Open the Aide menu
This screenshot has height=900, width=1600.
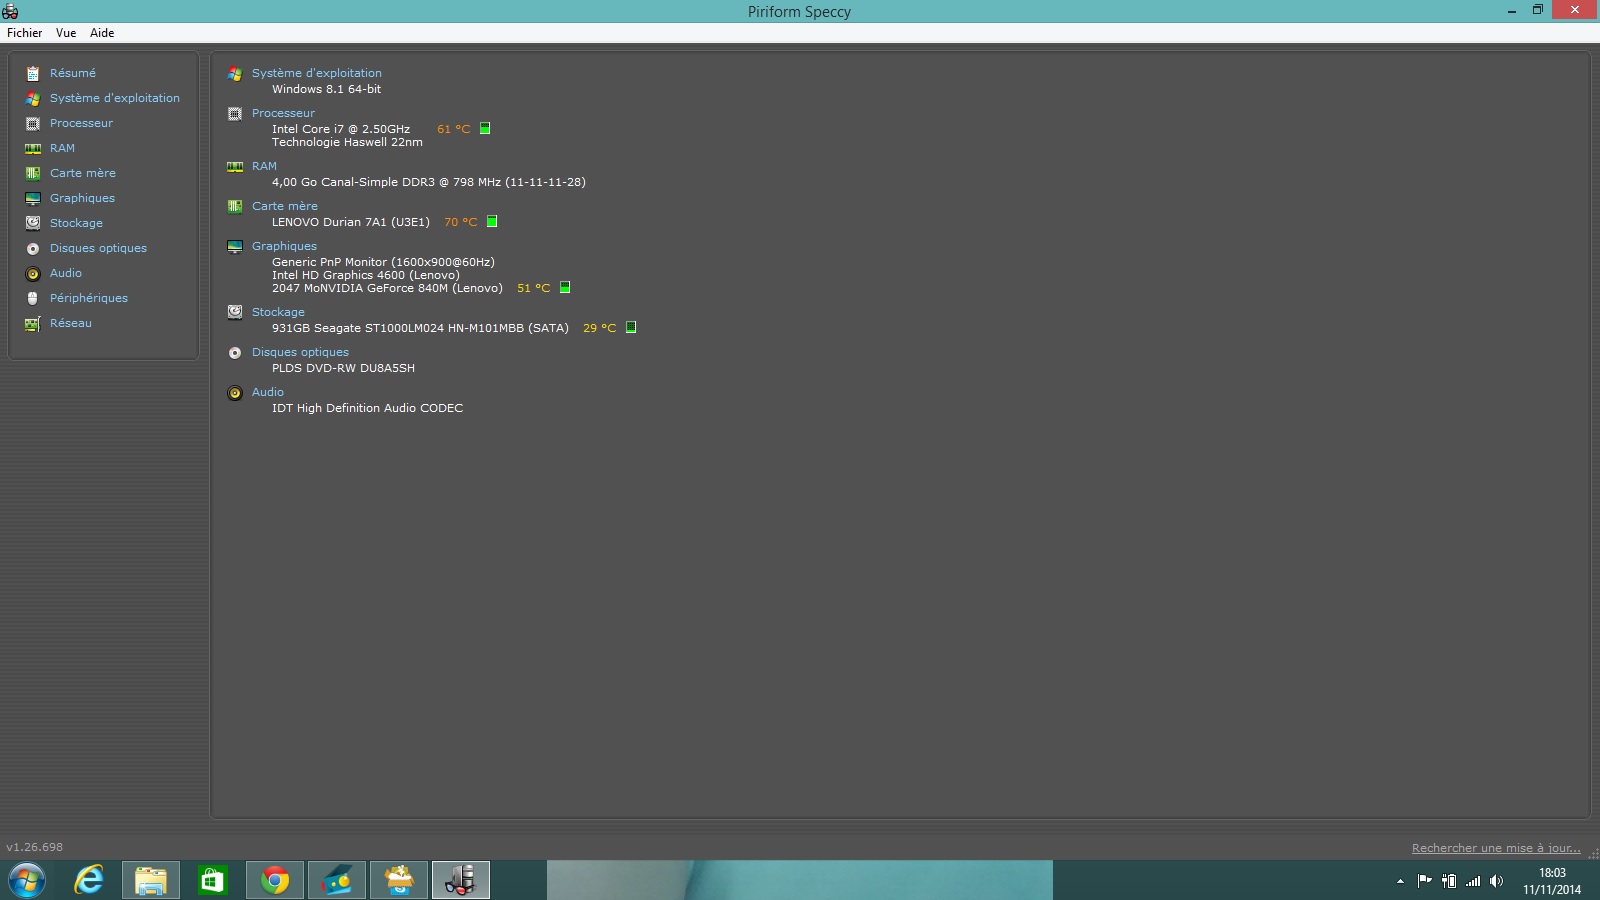pos(102,33)
